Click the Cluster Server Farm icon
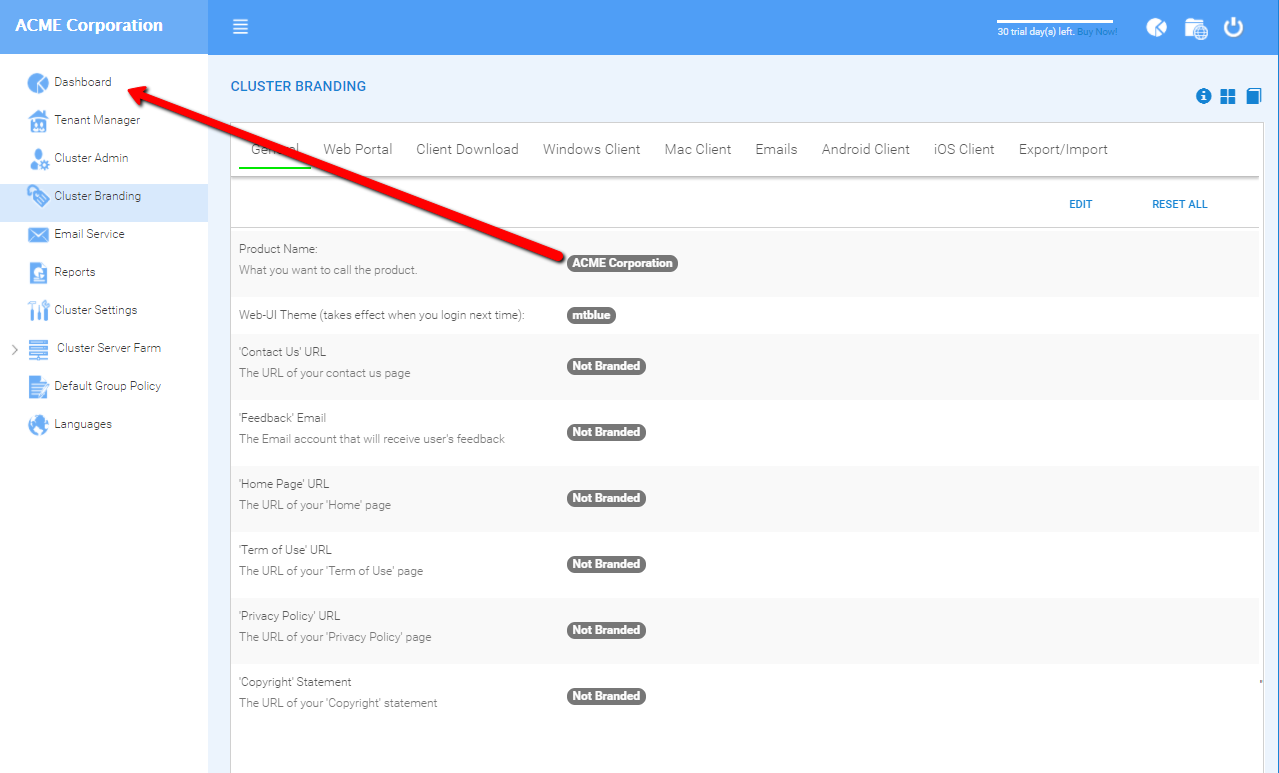 [x=39, y=349]
